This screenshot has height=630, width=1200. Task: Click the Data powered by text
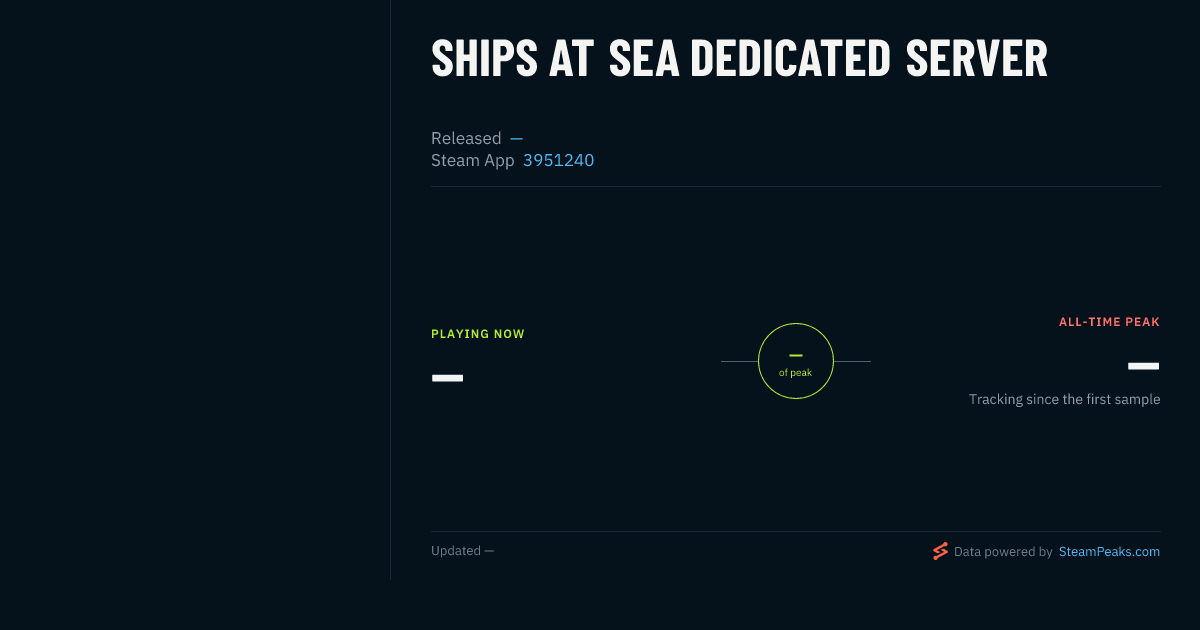[x=1003, y=551]
